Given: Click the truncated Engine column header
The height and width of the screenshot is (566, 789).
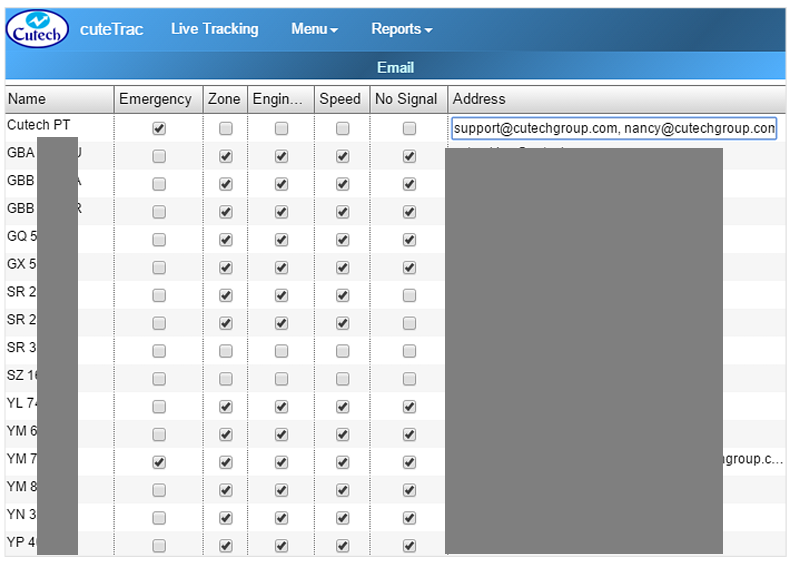Looking at the screenshot, I should 279,99.
